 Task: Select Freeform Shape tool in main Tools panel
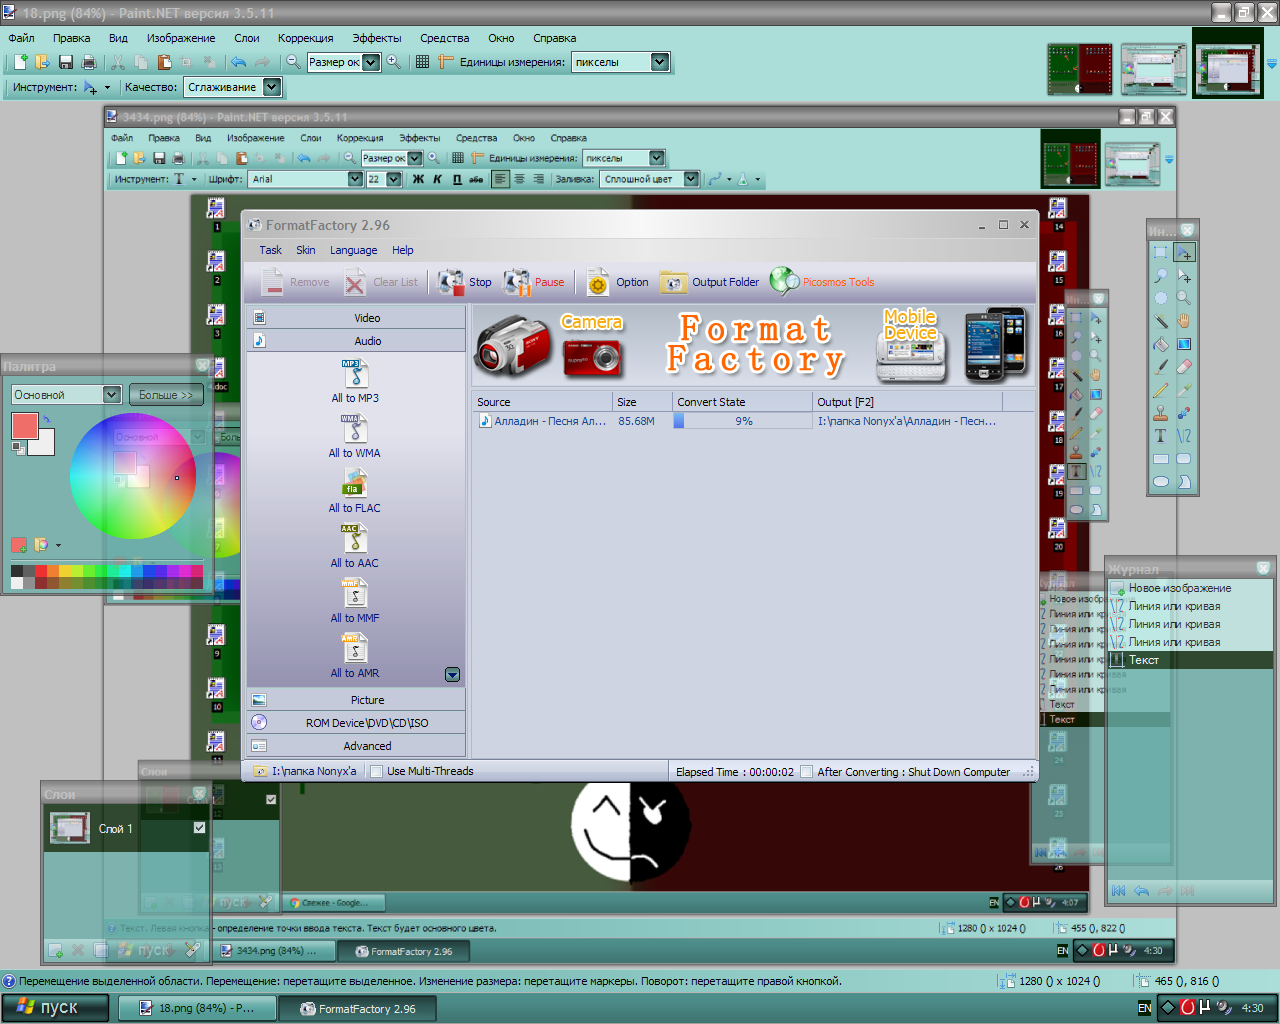pos(1184,482)
